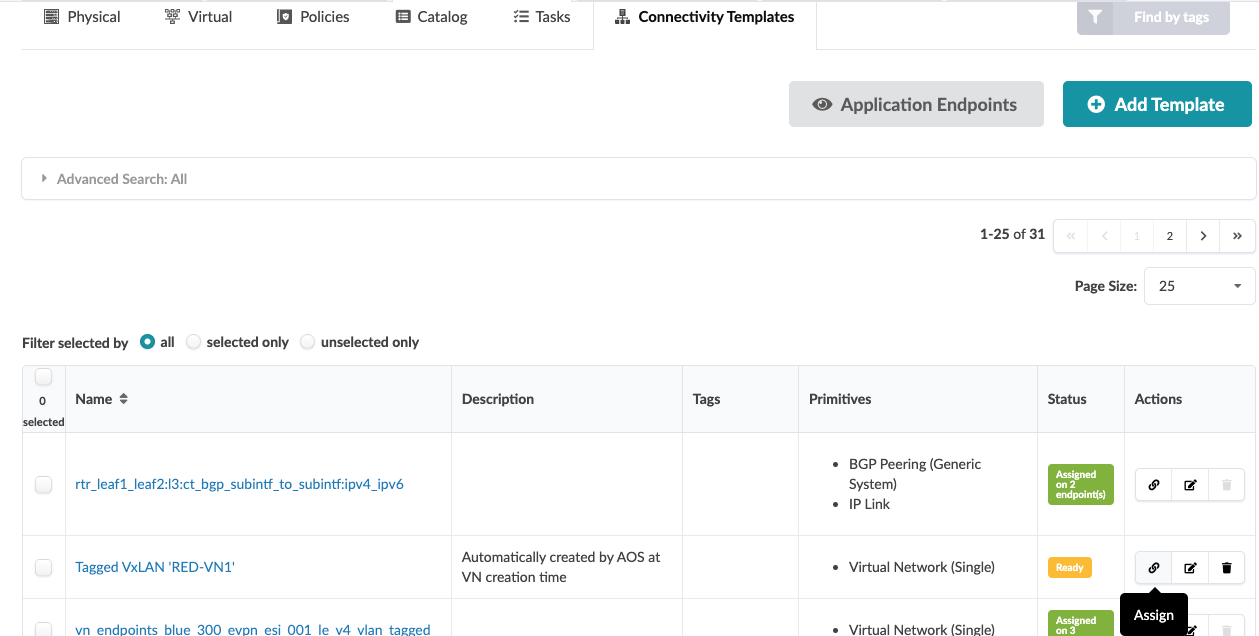Expand the Advanced Search panel
Viewport: 1259px width, 636px height.
coord(44,179)
